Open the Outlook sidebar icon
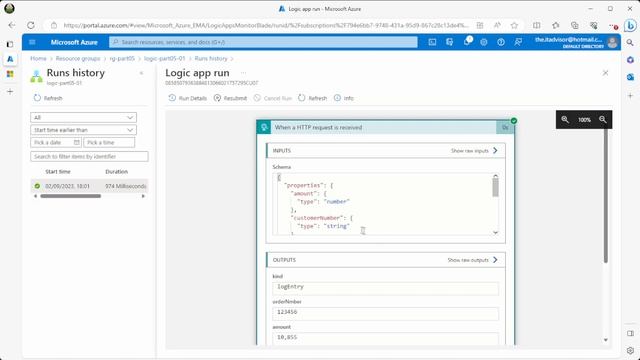Screen dimensions: 640x360 coord(630,77)
